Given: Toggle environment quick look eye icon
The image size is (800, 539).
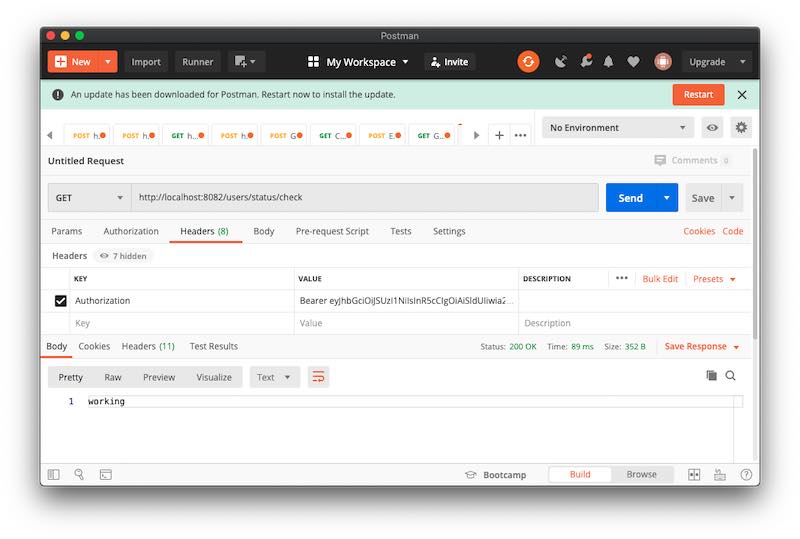Looking at the screenshot, I should 712,127.
